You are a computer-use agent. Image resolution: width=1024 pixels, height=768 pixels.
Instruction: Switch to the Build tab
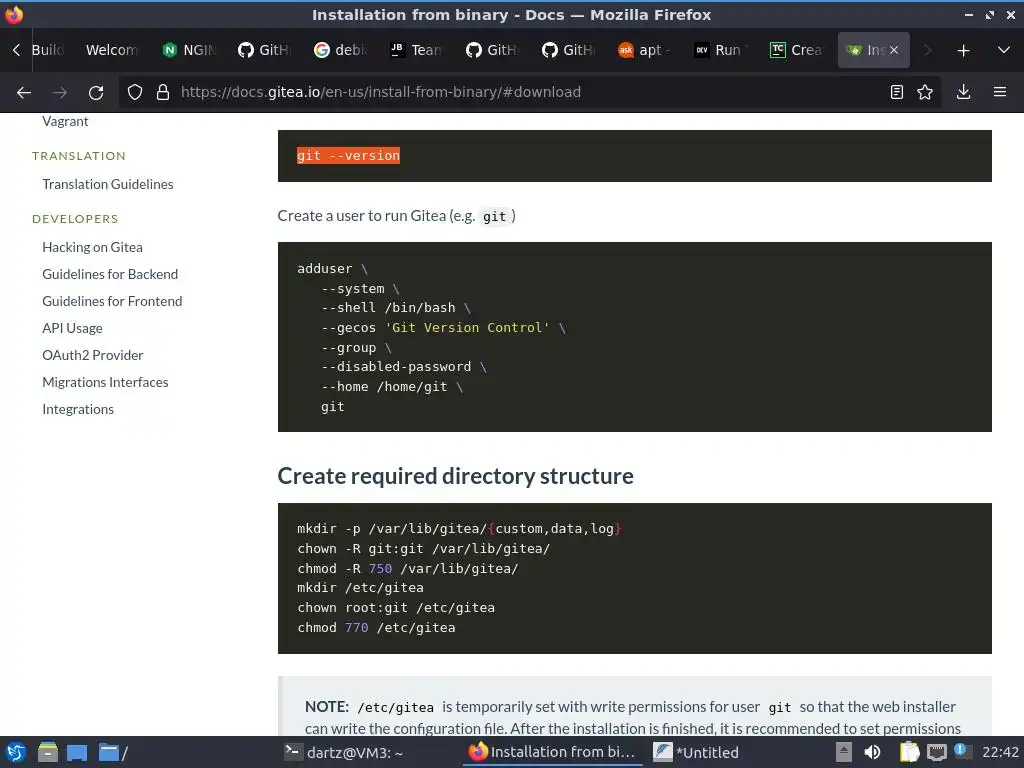pyautogui.click(x=49, y=50)
